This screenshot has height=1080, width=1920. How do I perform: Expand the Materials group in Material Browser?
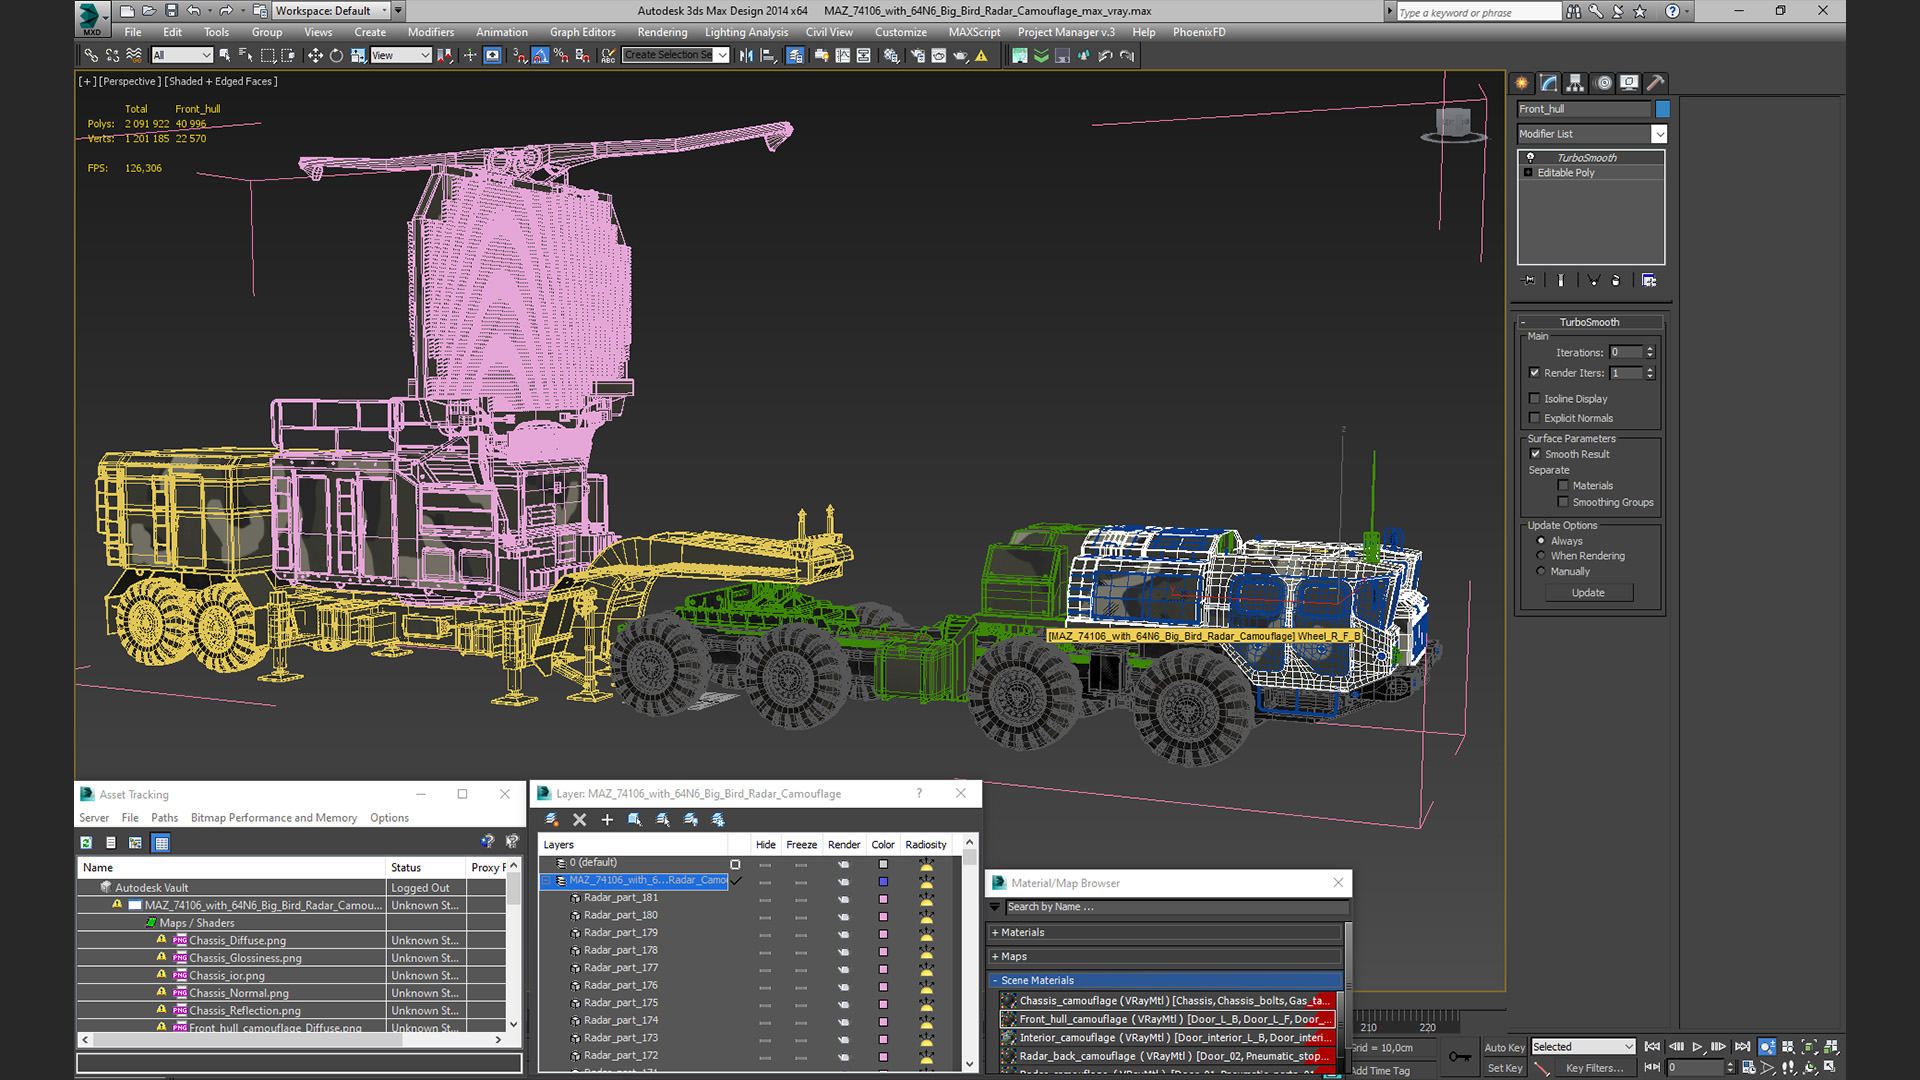[995, 933]
